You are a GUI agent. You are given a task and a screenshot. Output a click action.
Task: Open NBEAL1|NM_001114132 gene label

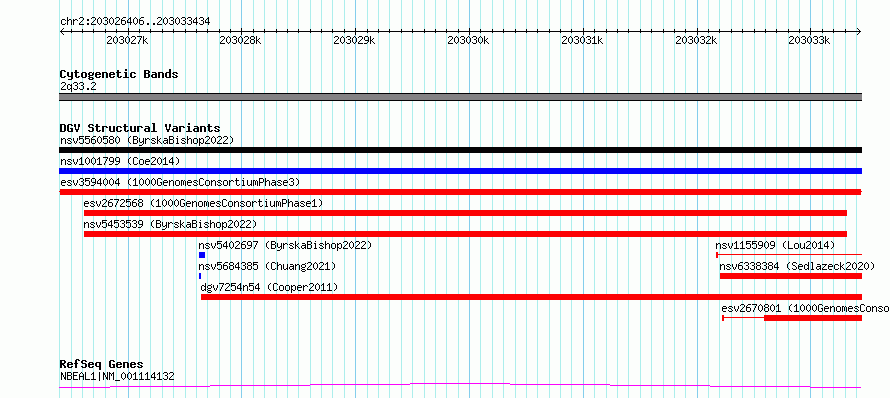point(117,376)
